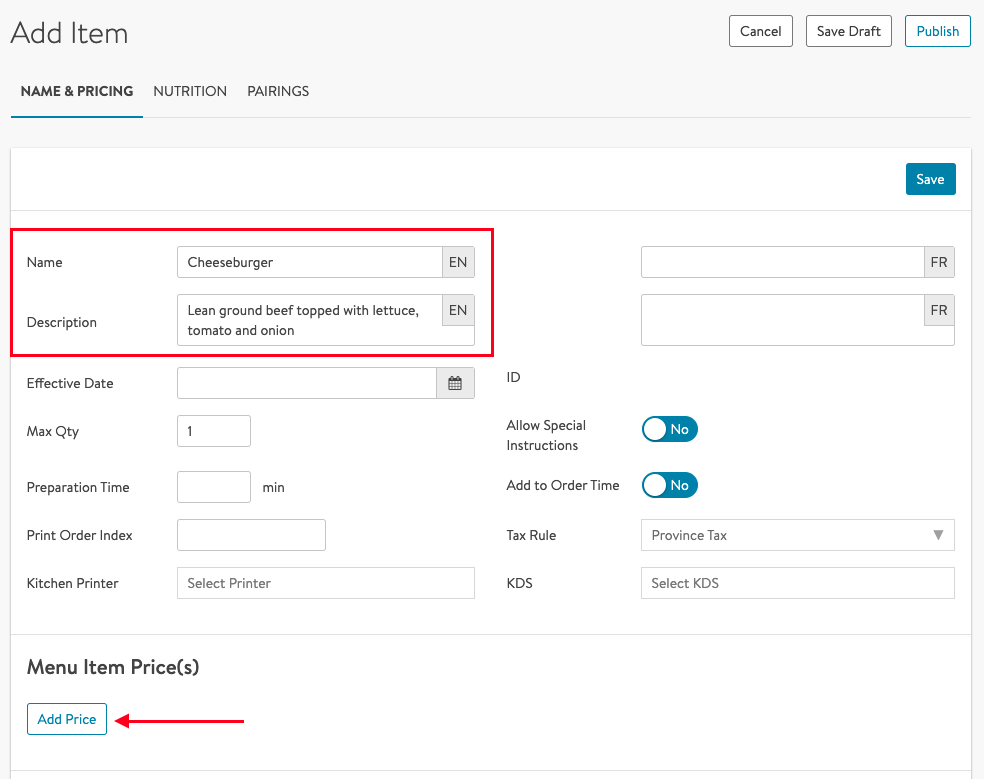
Task: Focus the Preparation Time field
Action: click(x=213, y=487)
